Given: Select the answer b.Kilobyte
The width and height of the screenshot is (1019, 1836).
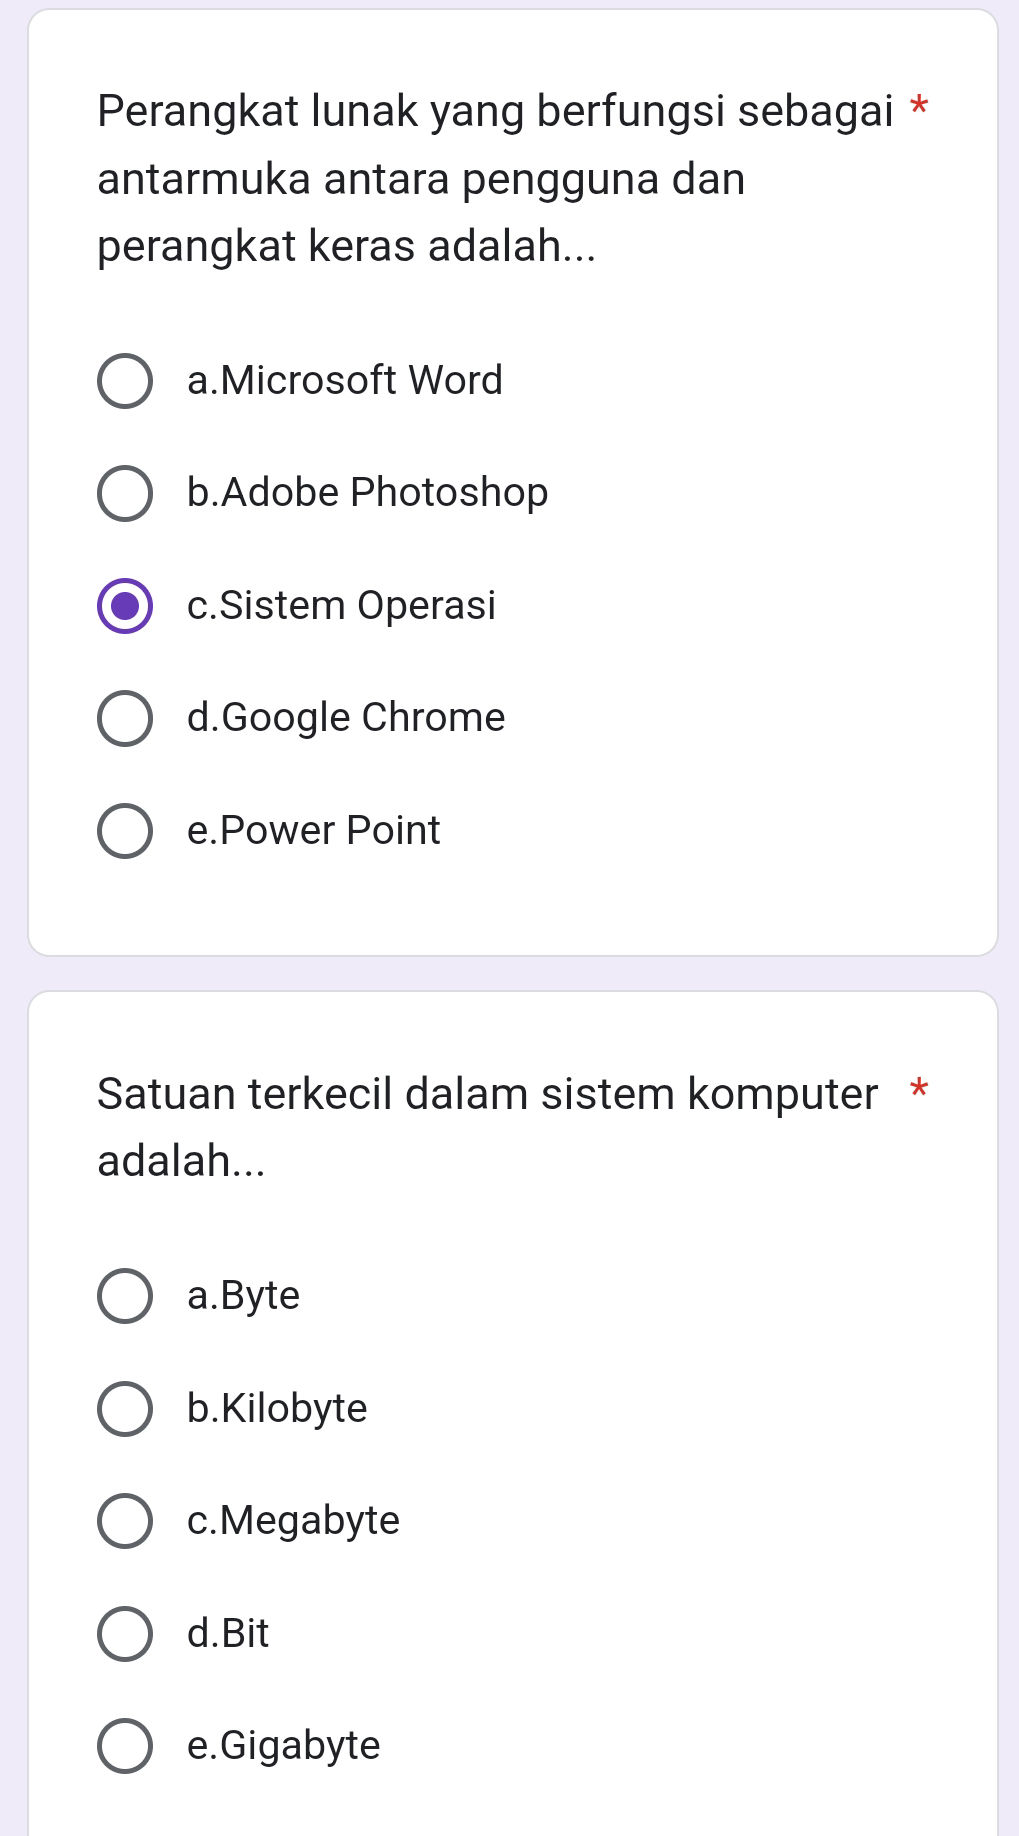Looking at the screenshot, I should 124,1408.
